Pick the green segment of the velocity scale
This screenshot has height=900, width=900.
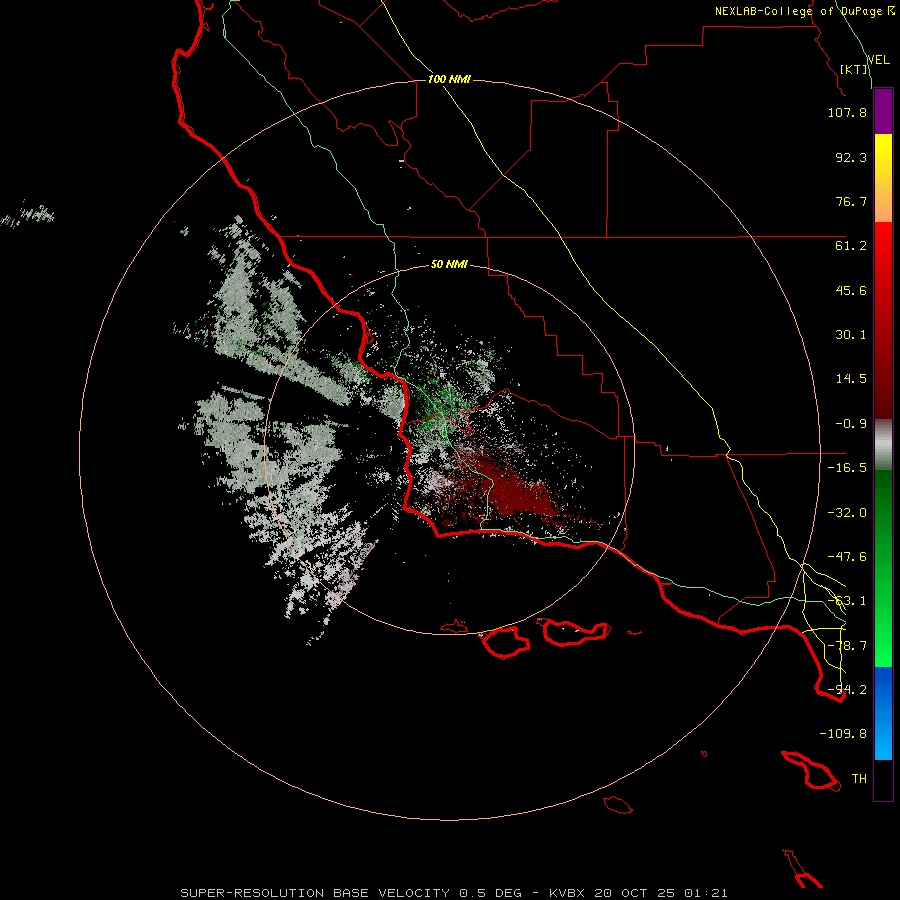click(883, 568)
